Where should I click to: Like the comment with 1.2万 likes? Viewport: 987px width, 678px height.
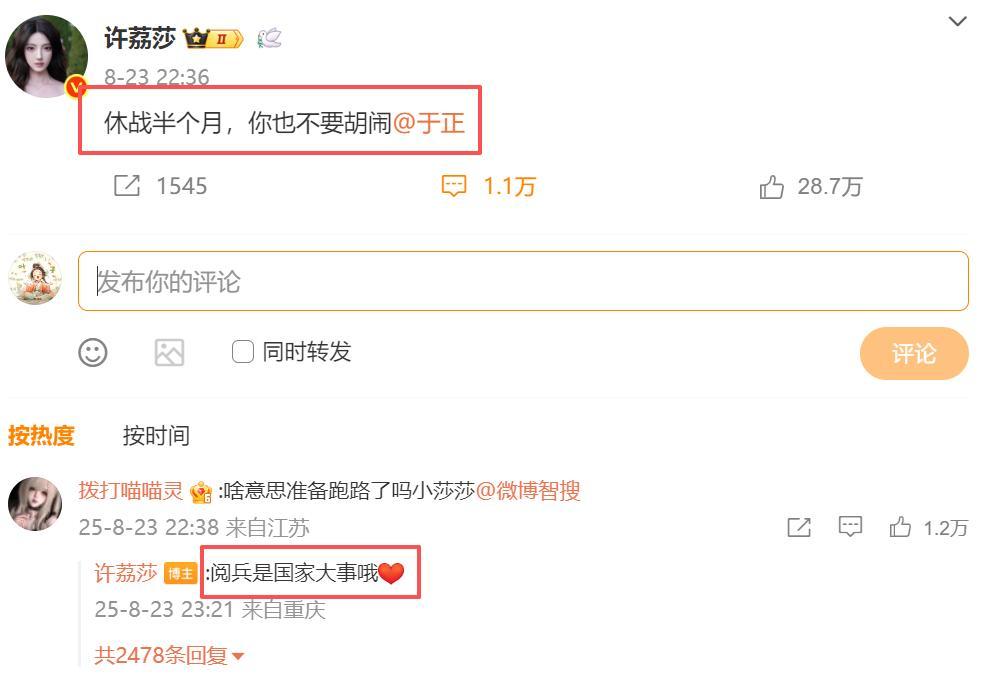point(900,527)
